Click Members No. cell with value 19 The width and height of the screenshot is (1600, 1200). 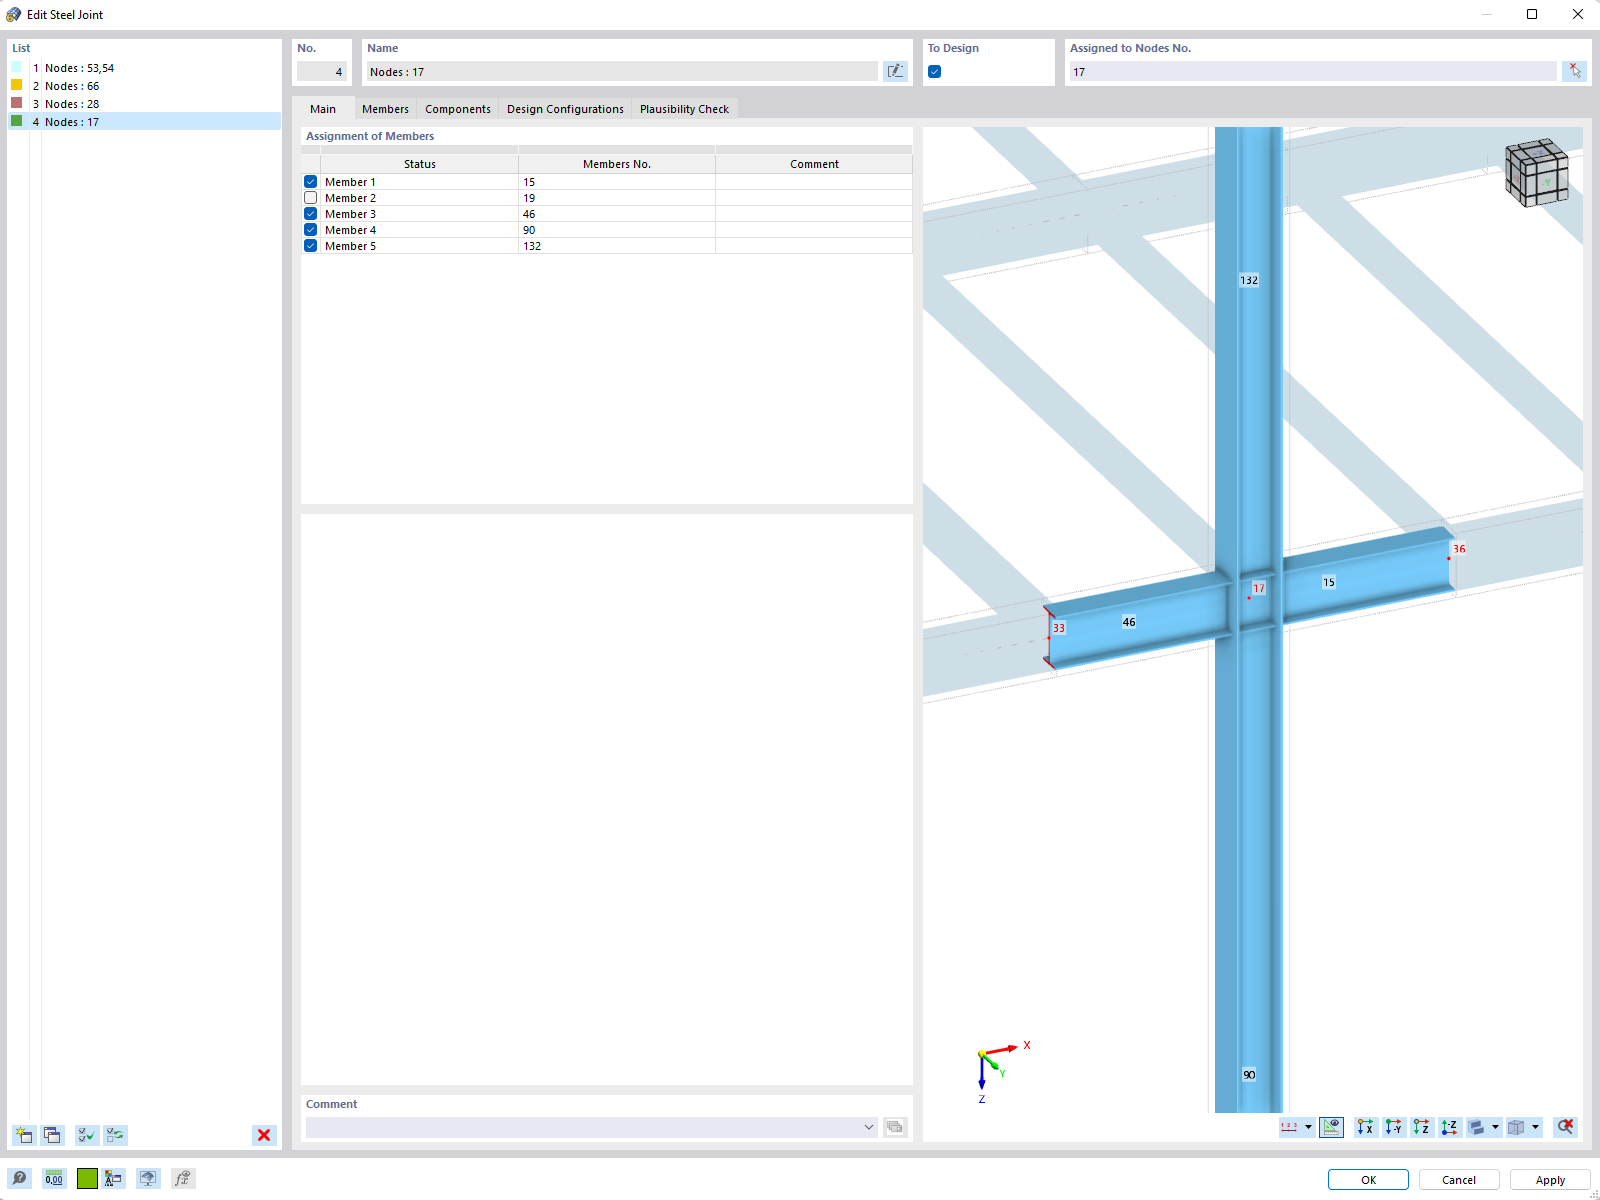tap(617, 198)
